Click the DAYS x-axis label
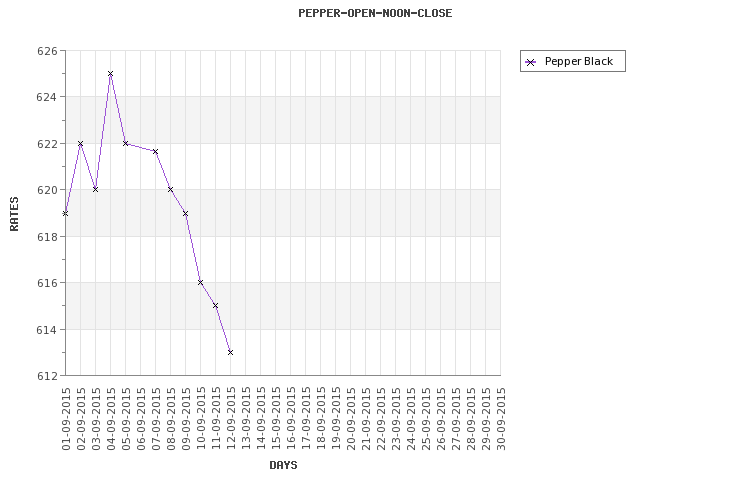750x500 pixels. (283, 465)
